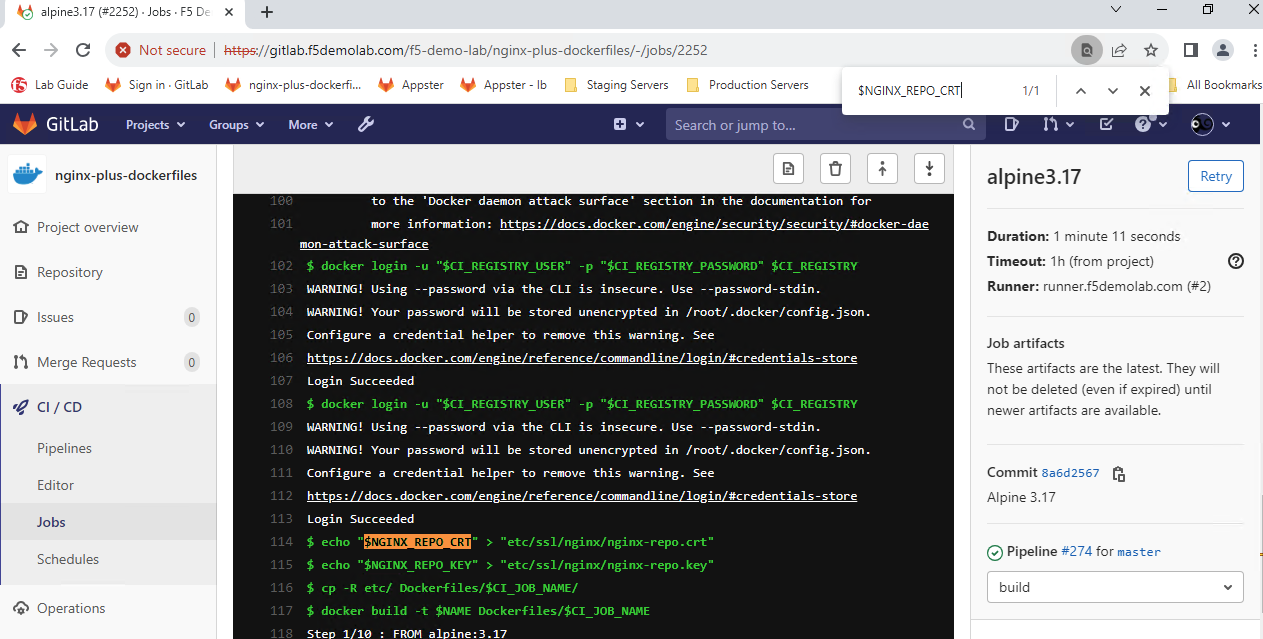Image resolution: width=1263 pixels, height=639 pixels.
Task: Copy commit SHA to clipboard
Action: click(x=1119, y=474)
